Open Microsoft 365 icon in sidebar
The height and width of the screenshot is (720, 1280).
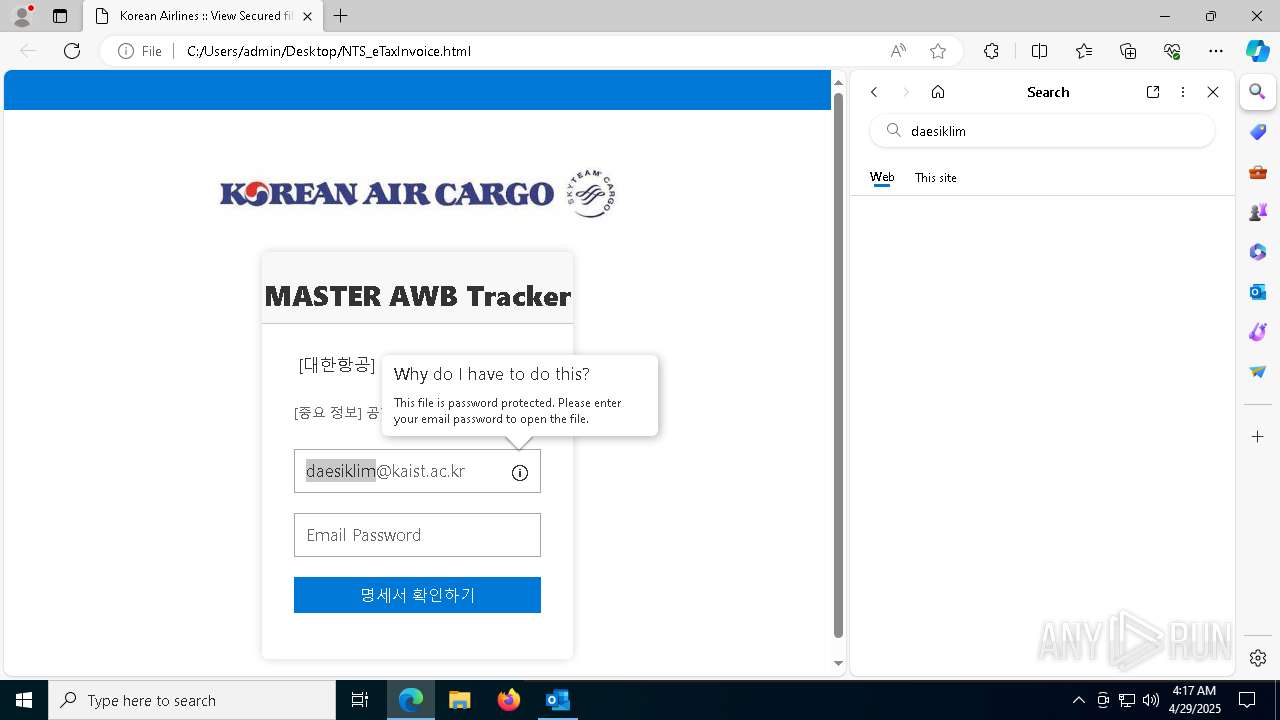[1258, 252]
